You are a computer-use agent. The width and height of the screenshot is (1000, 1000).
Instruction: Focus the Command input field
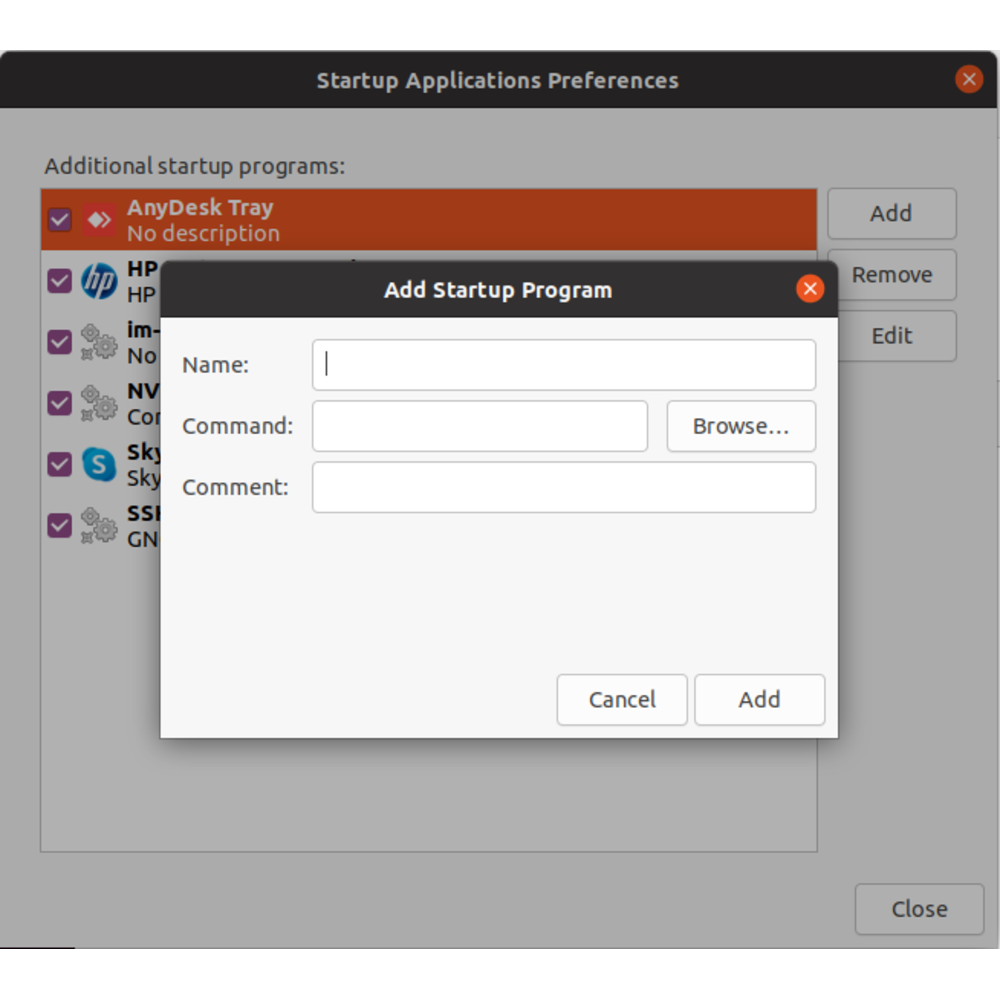click(479, 426)
